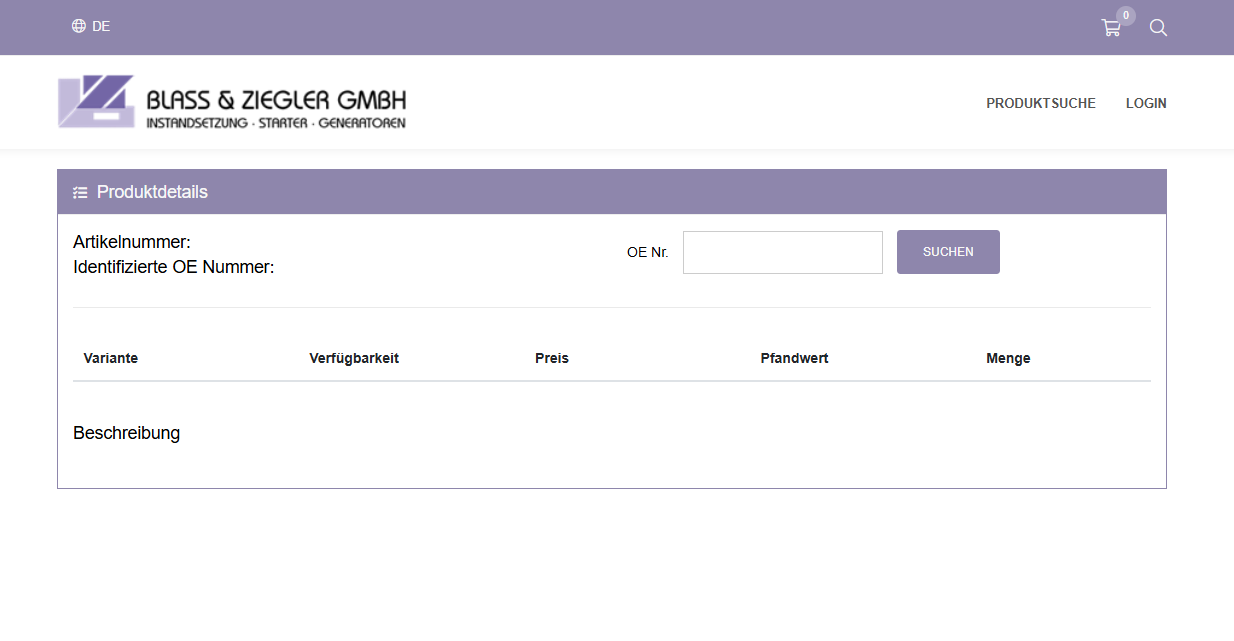Open the Login menu item
The image size is (1234, 641).
tap(1146, 103)
